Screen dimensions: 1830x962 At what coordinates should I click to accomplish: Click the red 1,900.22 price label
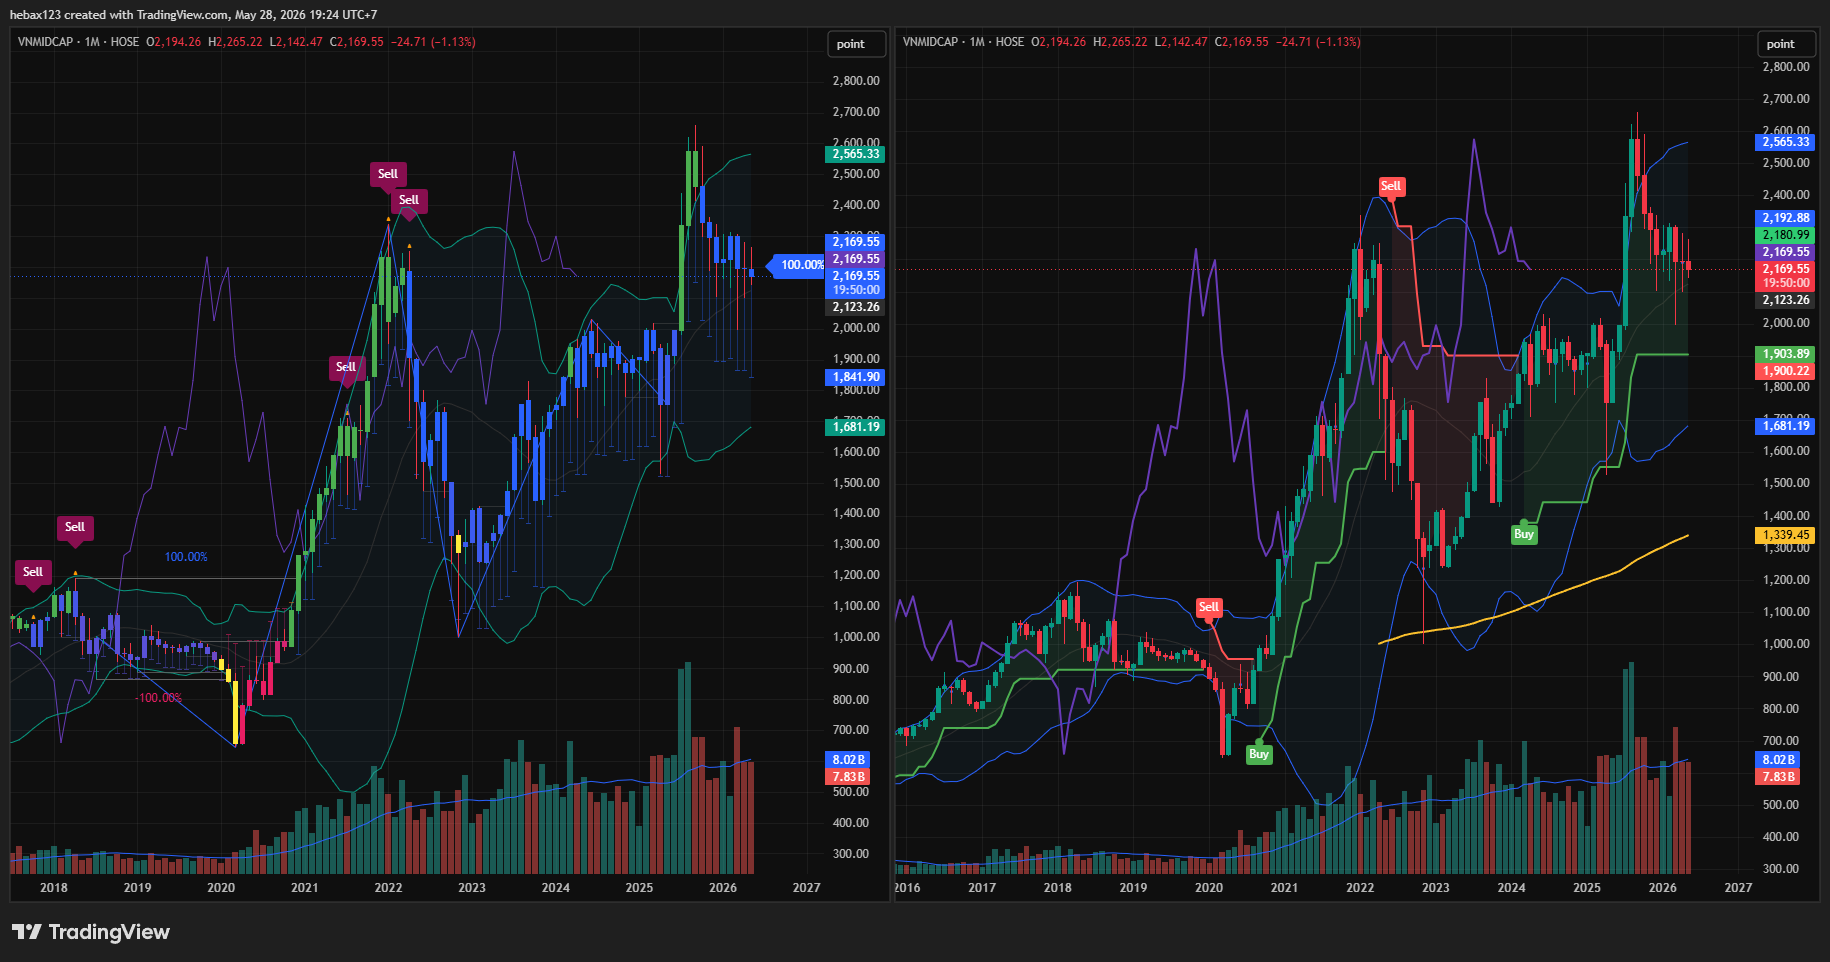point(1786,371)
